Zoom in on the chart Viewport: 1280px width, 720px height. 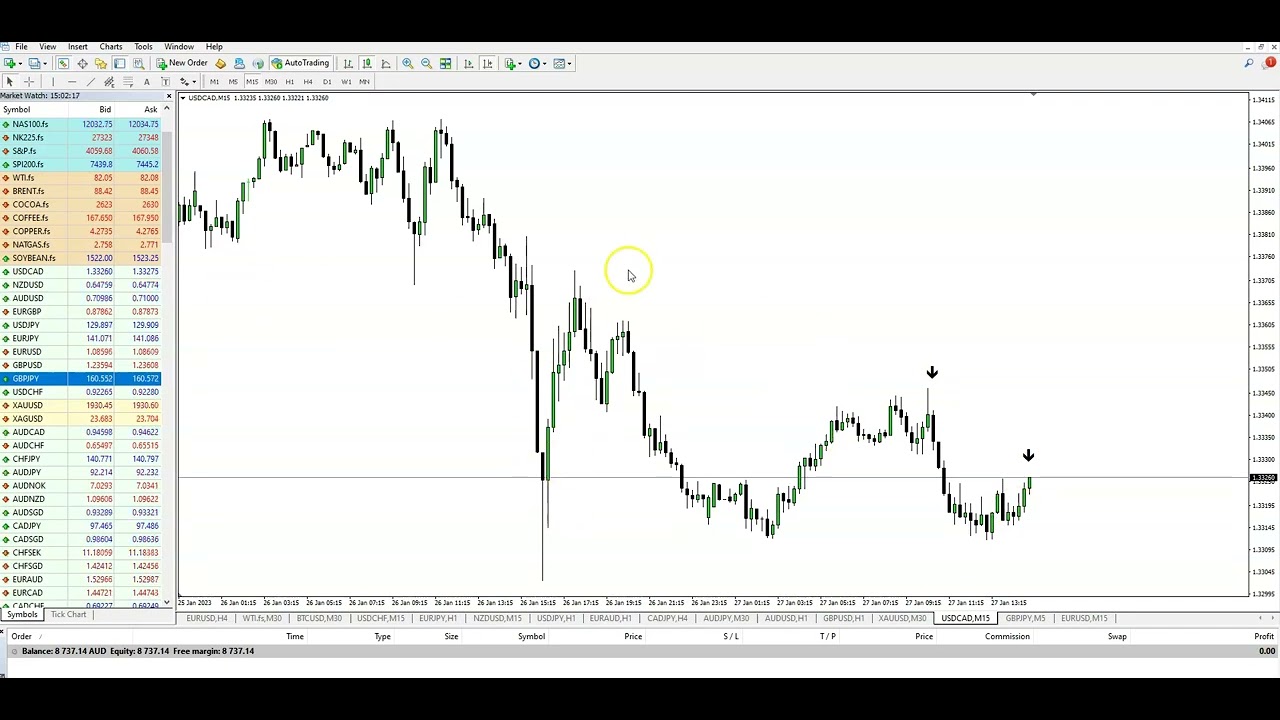[408, 63]
